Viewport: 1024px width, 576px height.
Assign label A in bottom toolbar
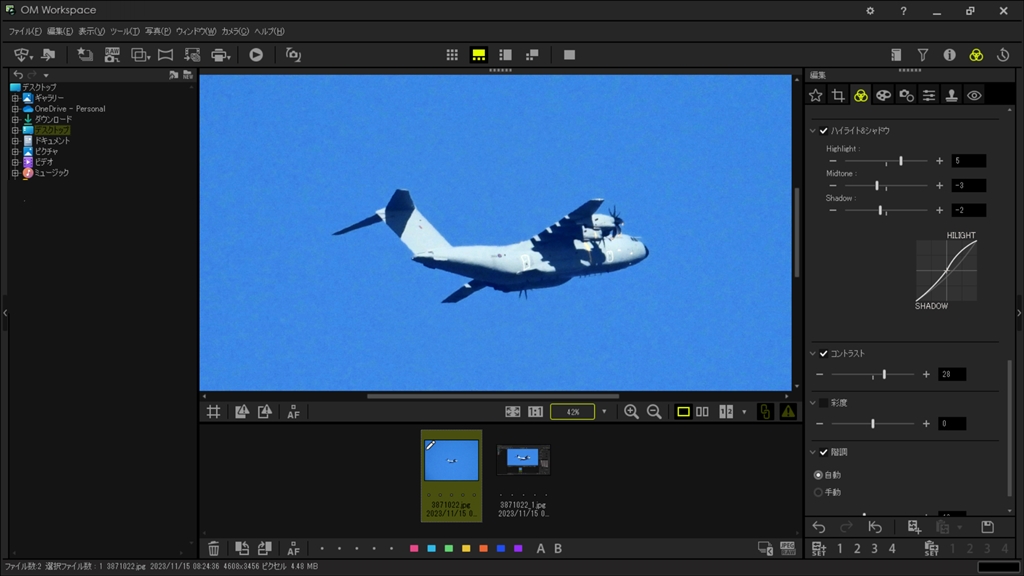coord(540,549)
